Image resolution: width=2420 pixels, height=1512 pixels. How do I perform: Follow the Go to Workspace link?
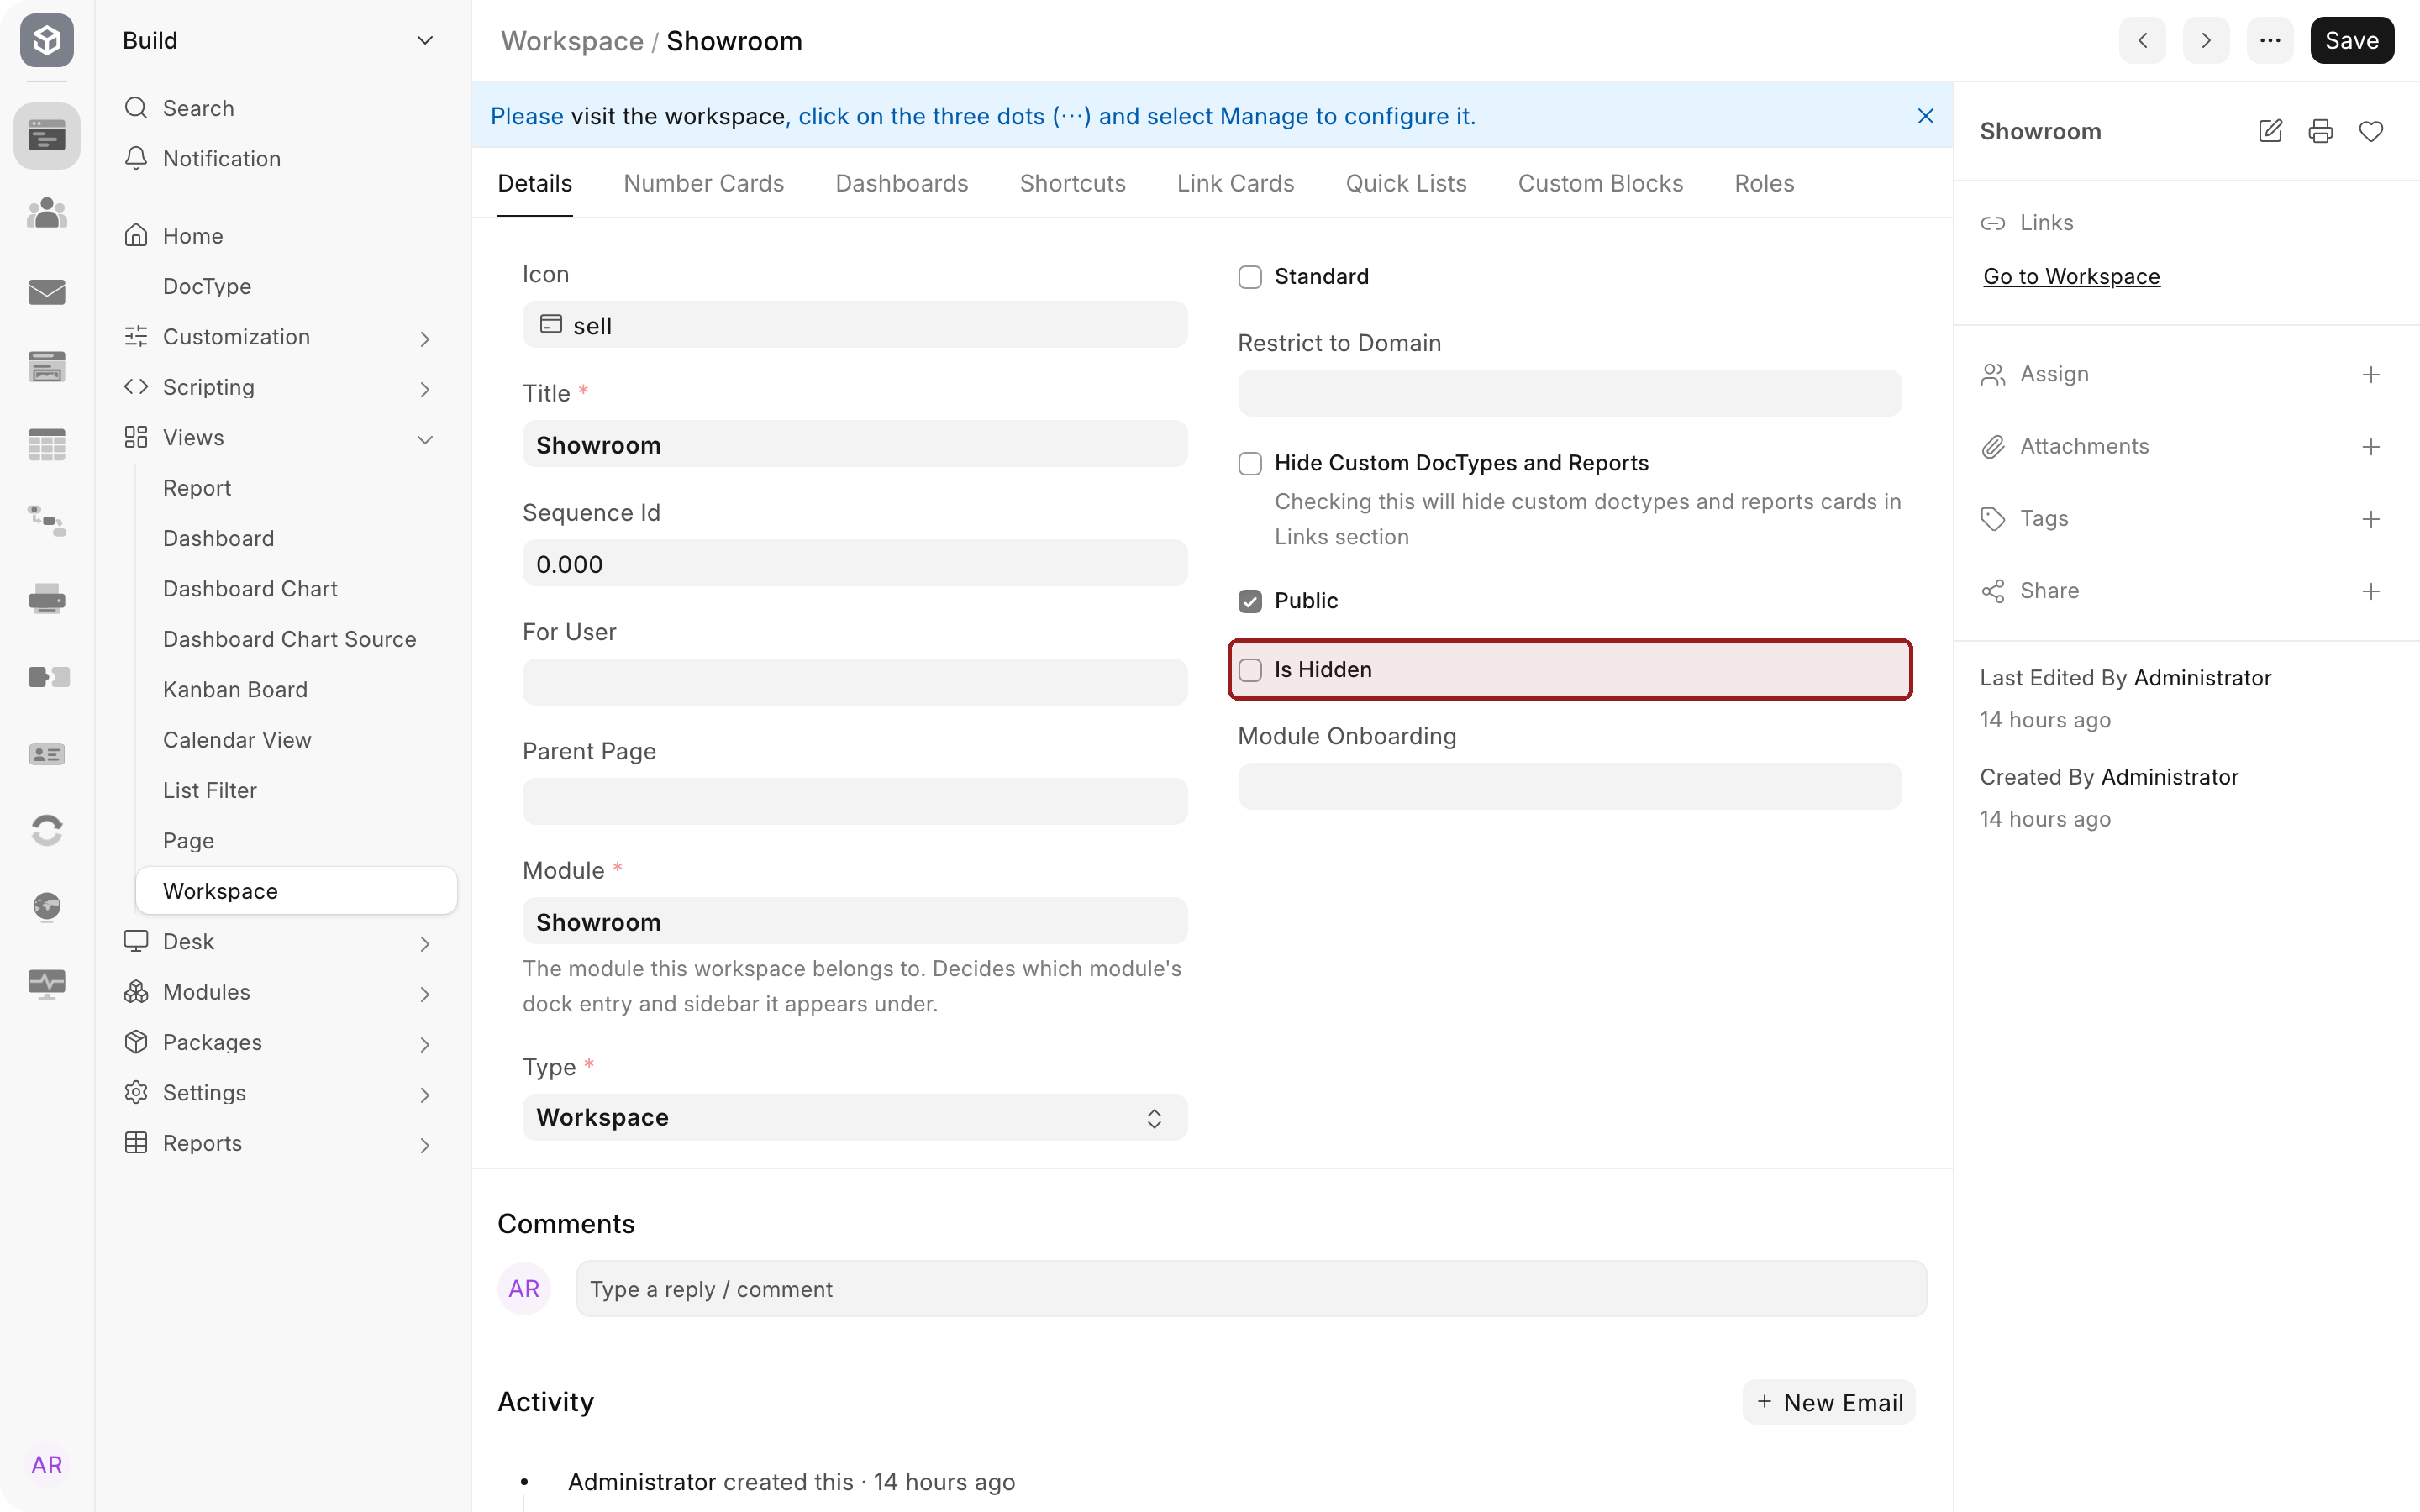2071,277
